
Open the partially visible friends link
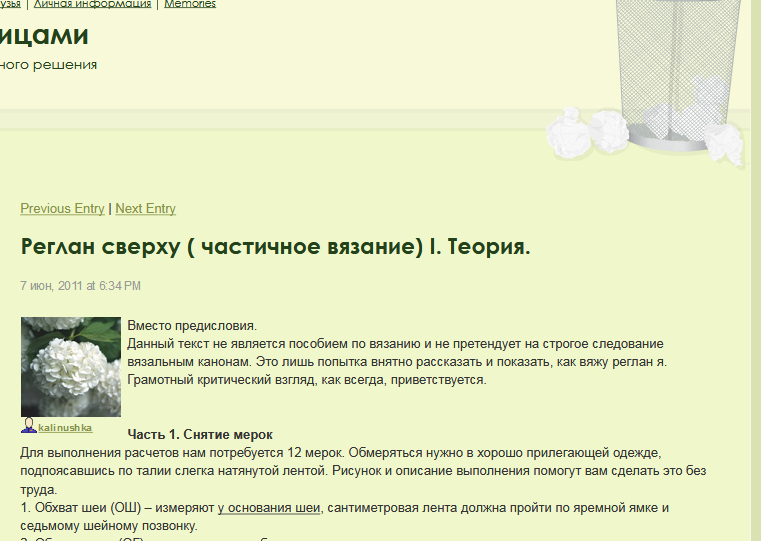pyautogui.click(x=10, y=4)
